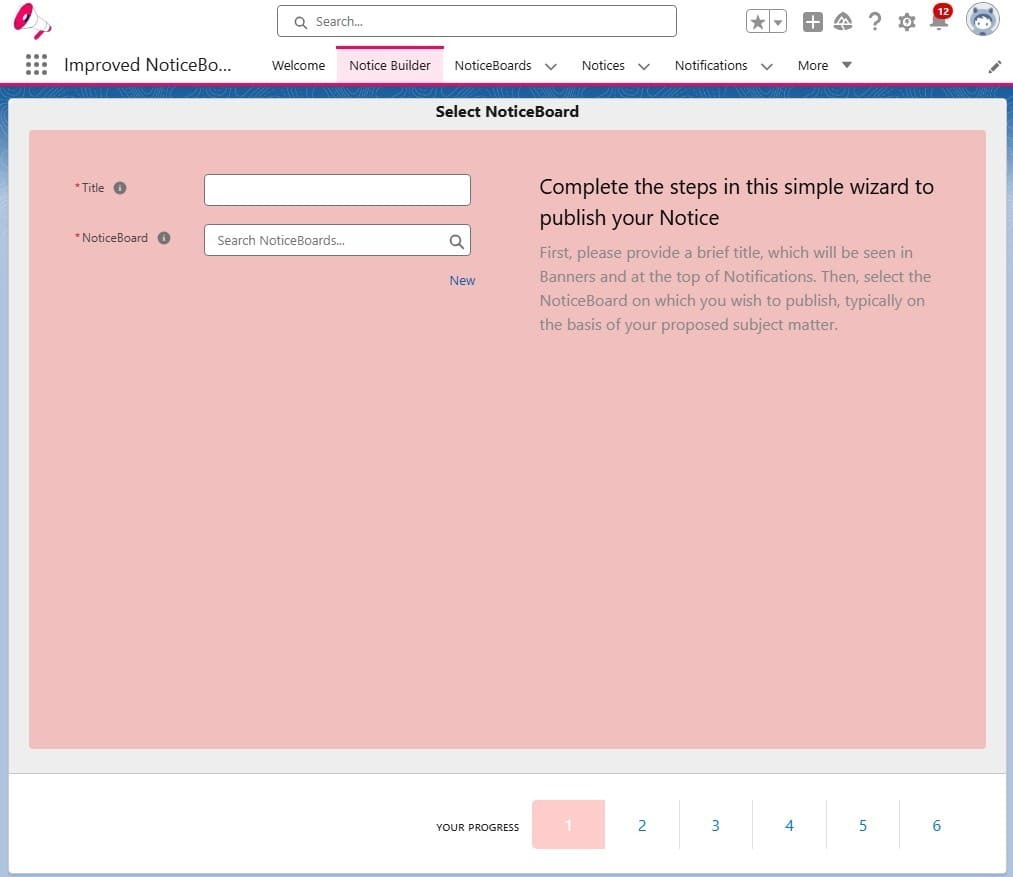
Task: Expand the More tab arrow
Action: pyautogui.click(x=846, y=65)
